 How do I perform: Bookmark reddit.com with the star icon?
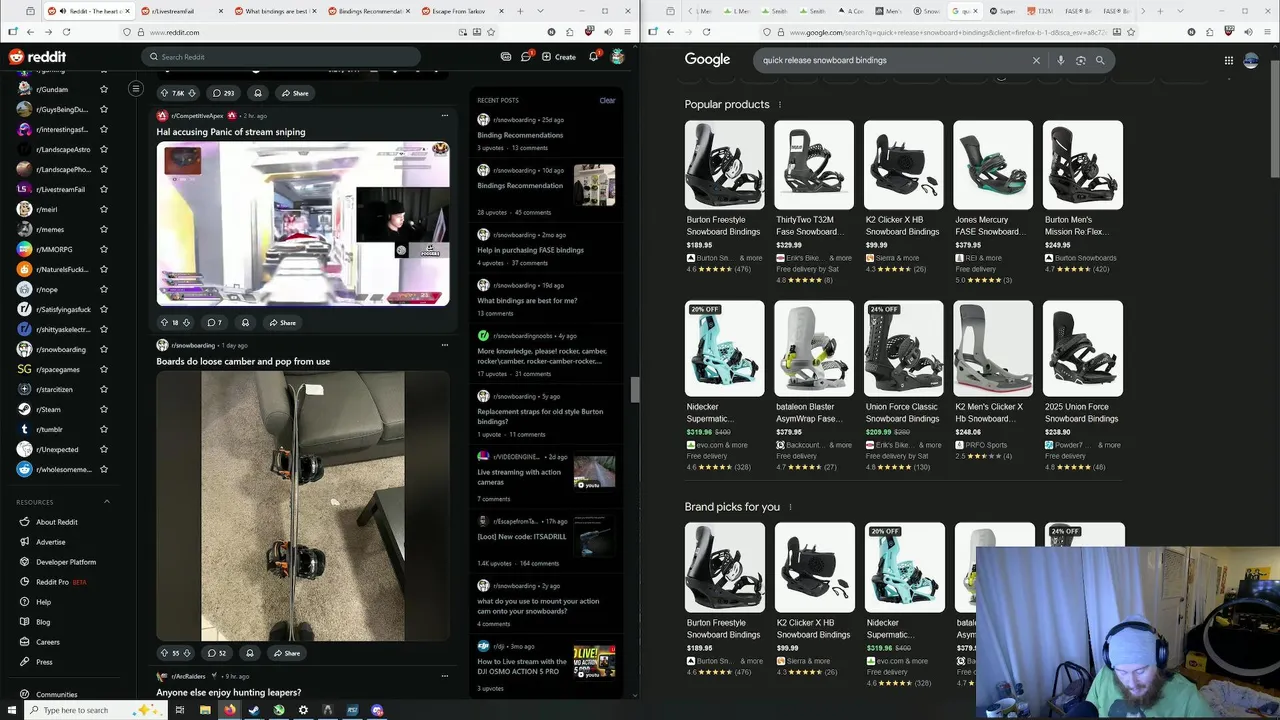[x=491, y=32]
